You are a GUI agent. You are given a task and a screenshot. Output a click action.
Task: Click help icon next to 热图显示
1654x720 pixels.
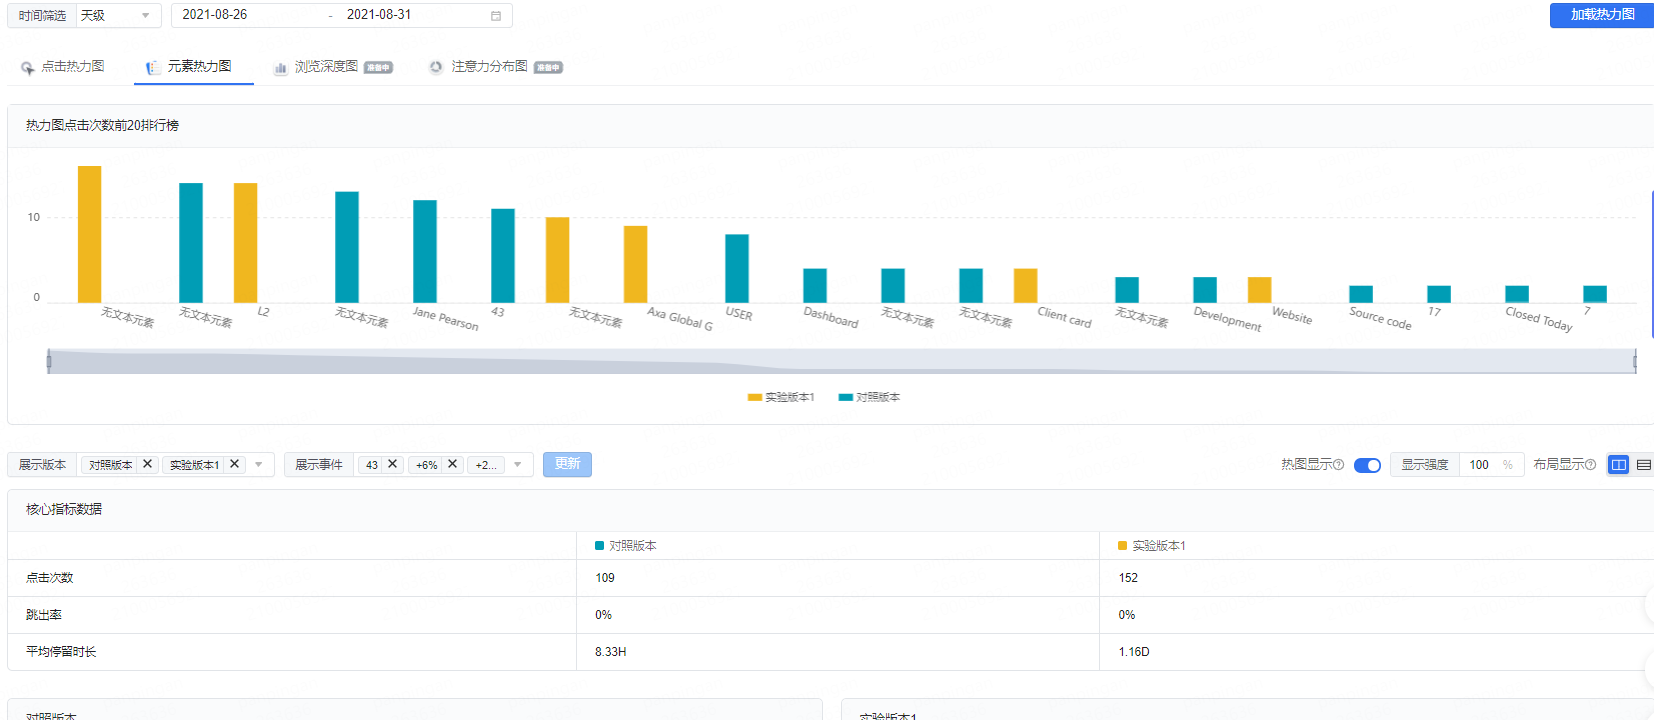(x=1339, y=465)
